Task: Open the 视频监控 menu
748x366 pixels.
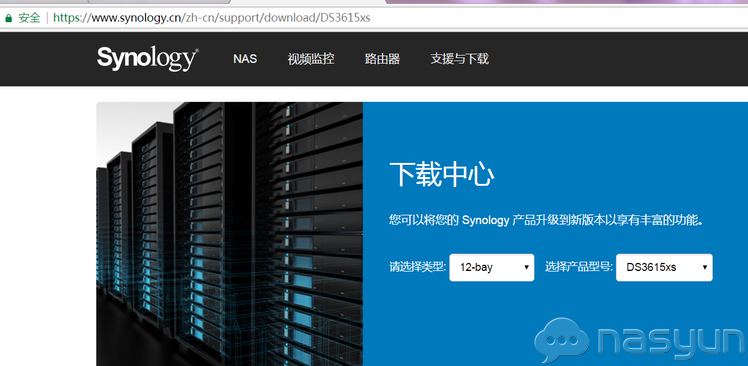Action: [311, 59]
